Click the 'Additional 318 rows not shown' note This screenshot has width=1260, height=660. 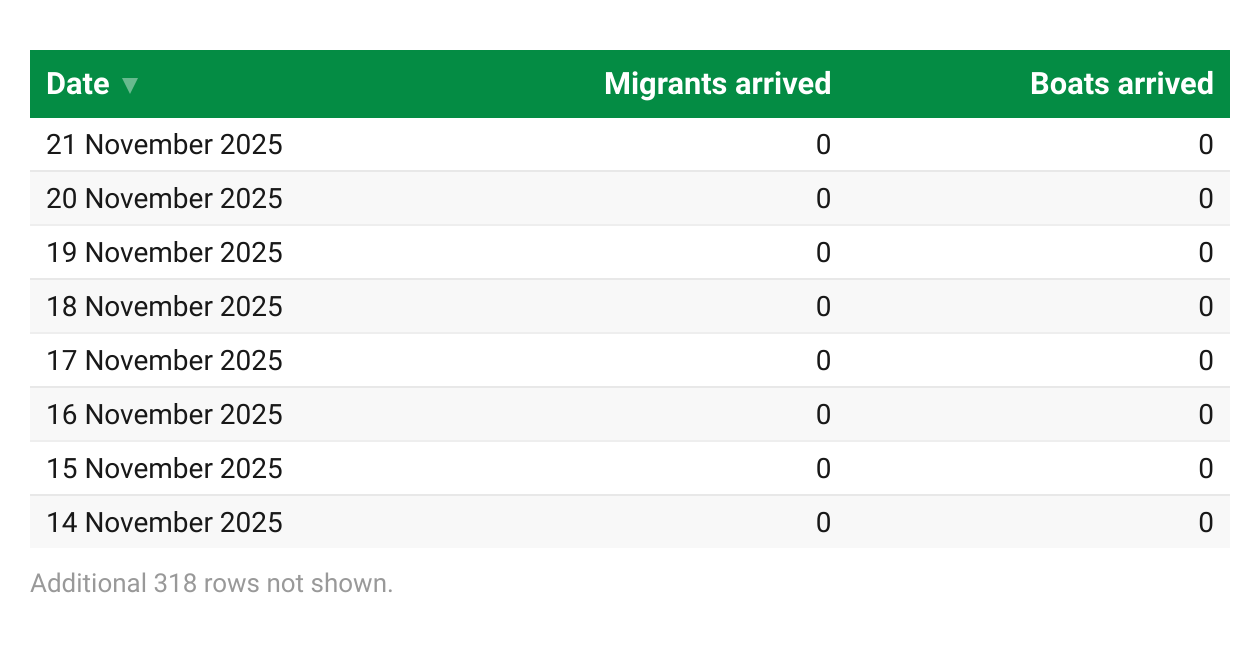coord(212,584)
